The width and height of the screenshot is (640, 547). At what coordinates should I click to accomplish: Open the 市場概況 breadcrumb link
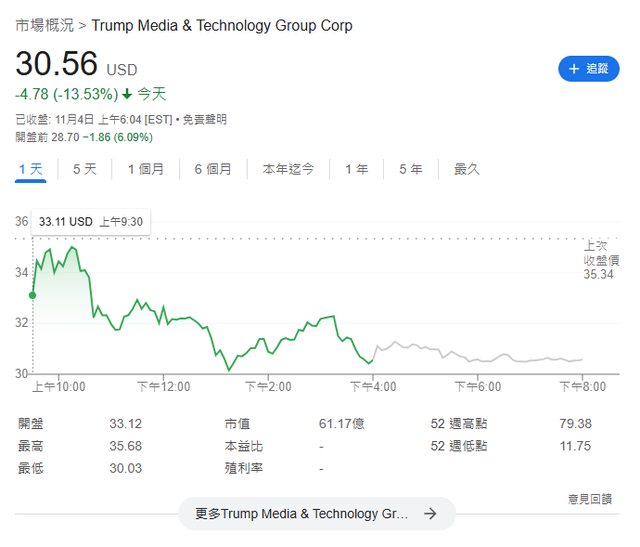tap(44, 25)
